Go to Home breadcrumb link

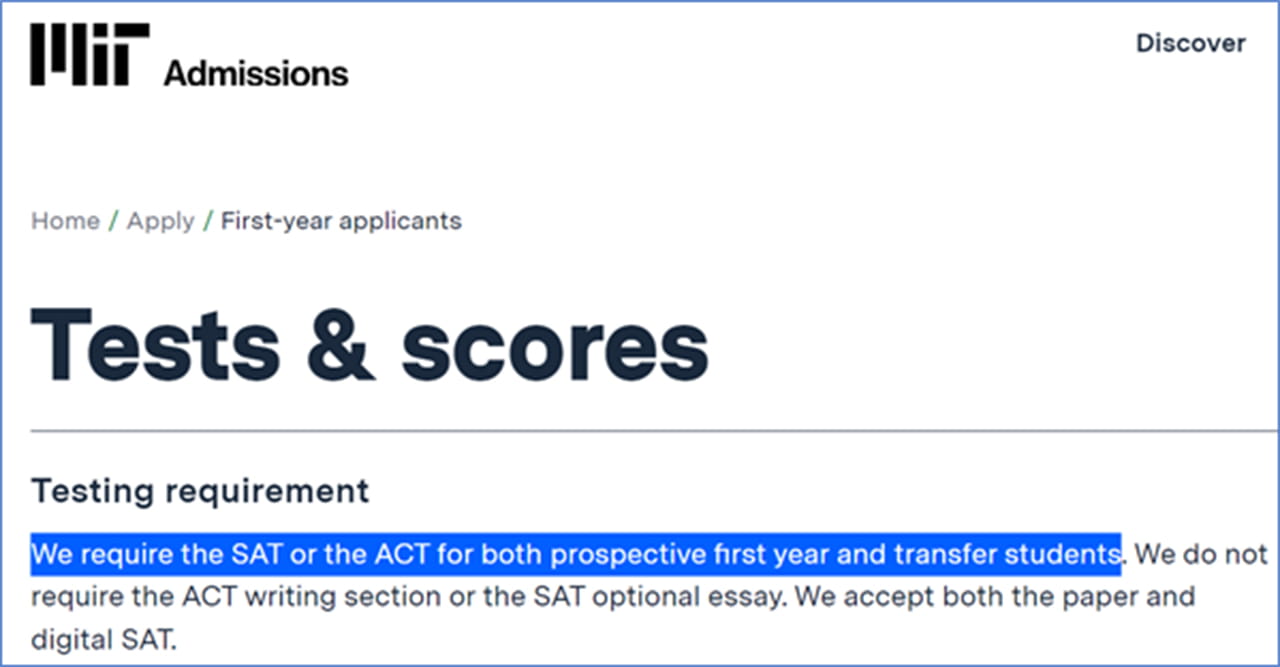[x=65, y=221]
